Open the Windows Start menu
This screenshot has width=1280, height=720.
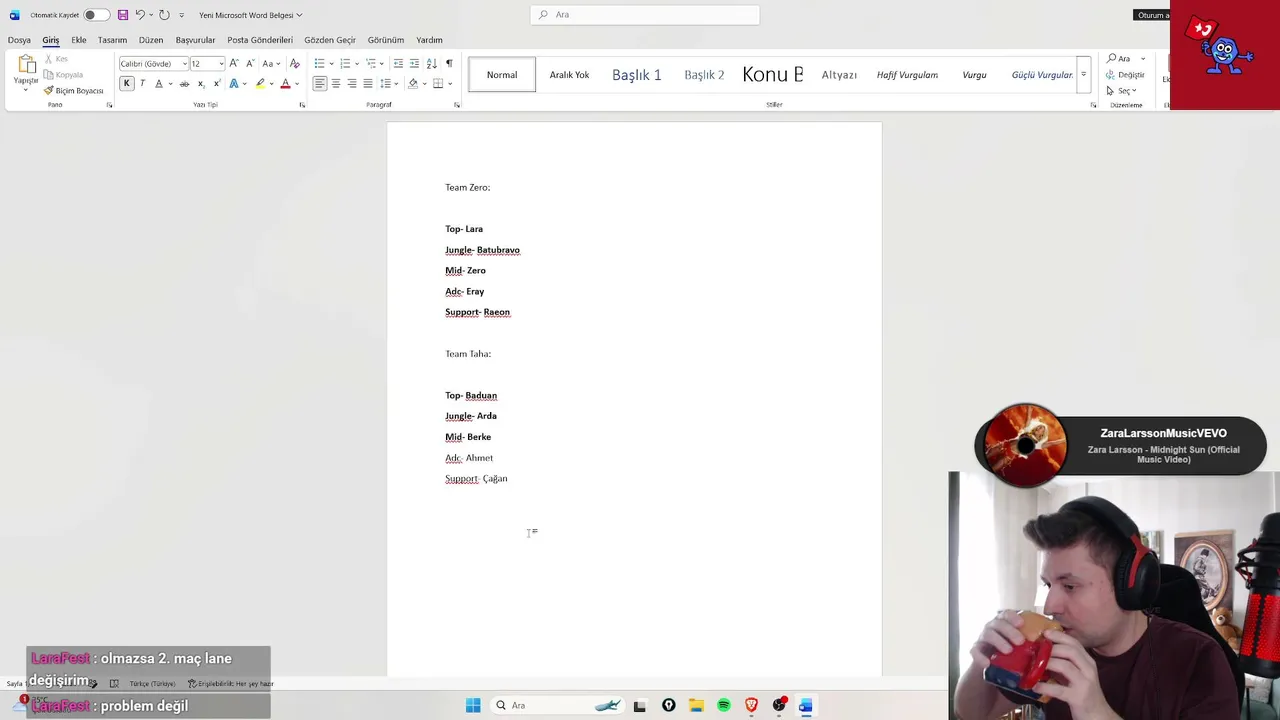point(473,705)
